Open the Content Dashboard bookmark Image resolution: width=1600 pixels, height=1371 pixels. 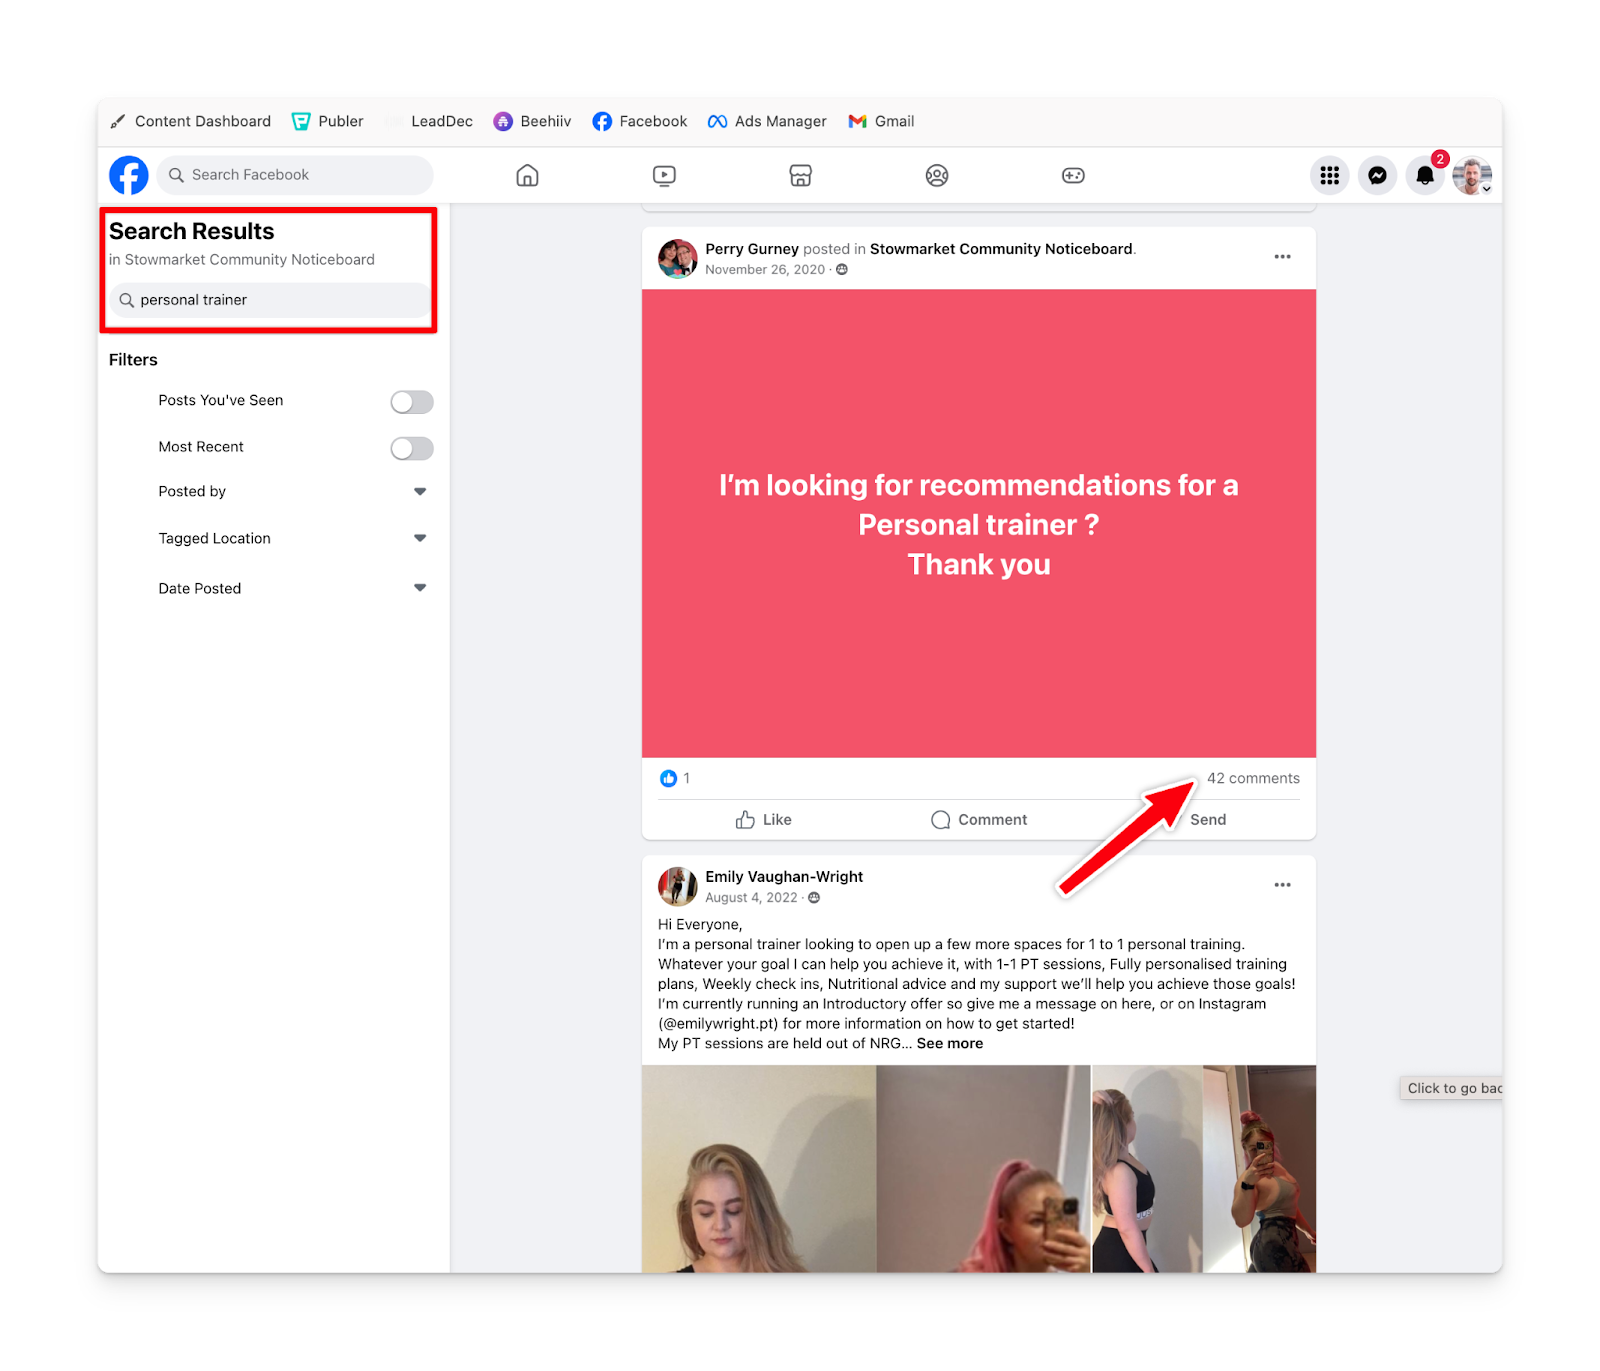[190, 121]
